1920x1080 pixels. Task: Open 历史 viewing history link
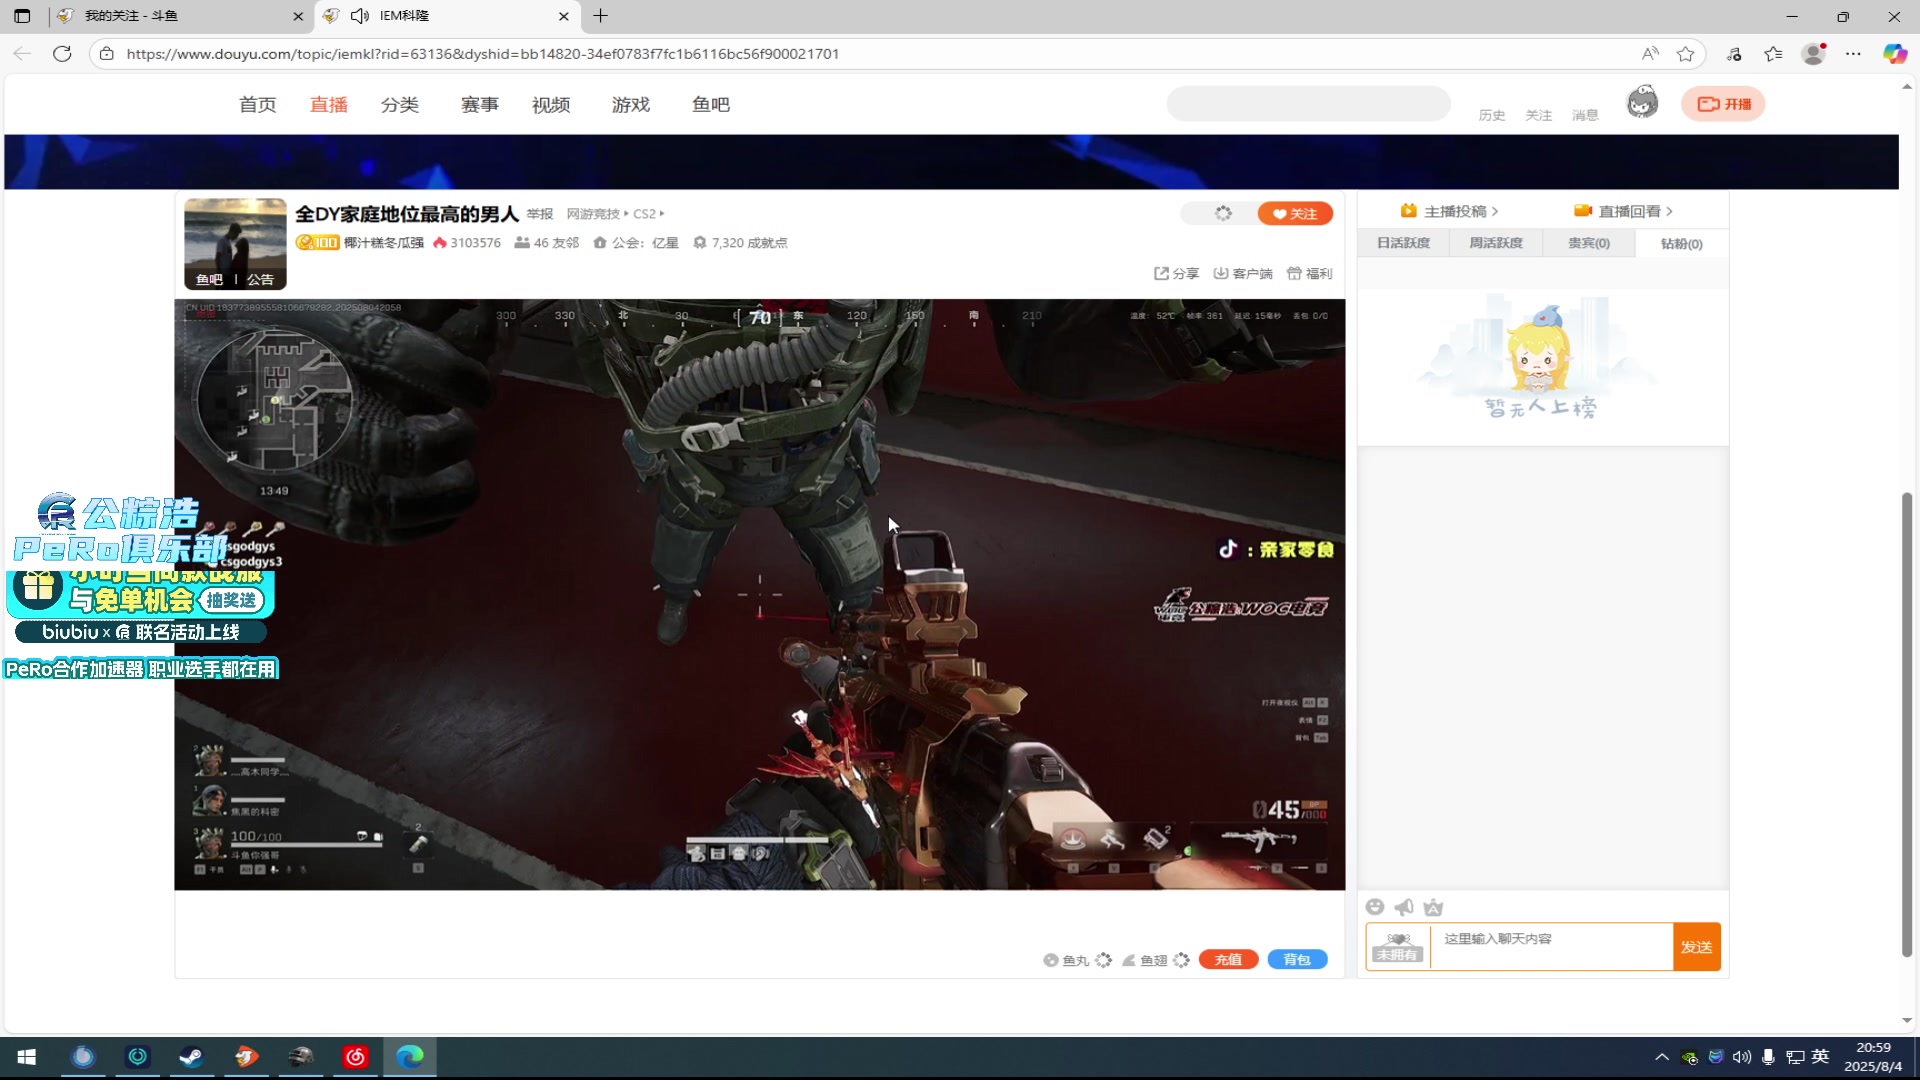tap(1492, 115)
